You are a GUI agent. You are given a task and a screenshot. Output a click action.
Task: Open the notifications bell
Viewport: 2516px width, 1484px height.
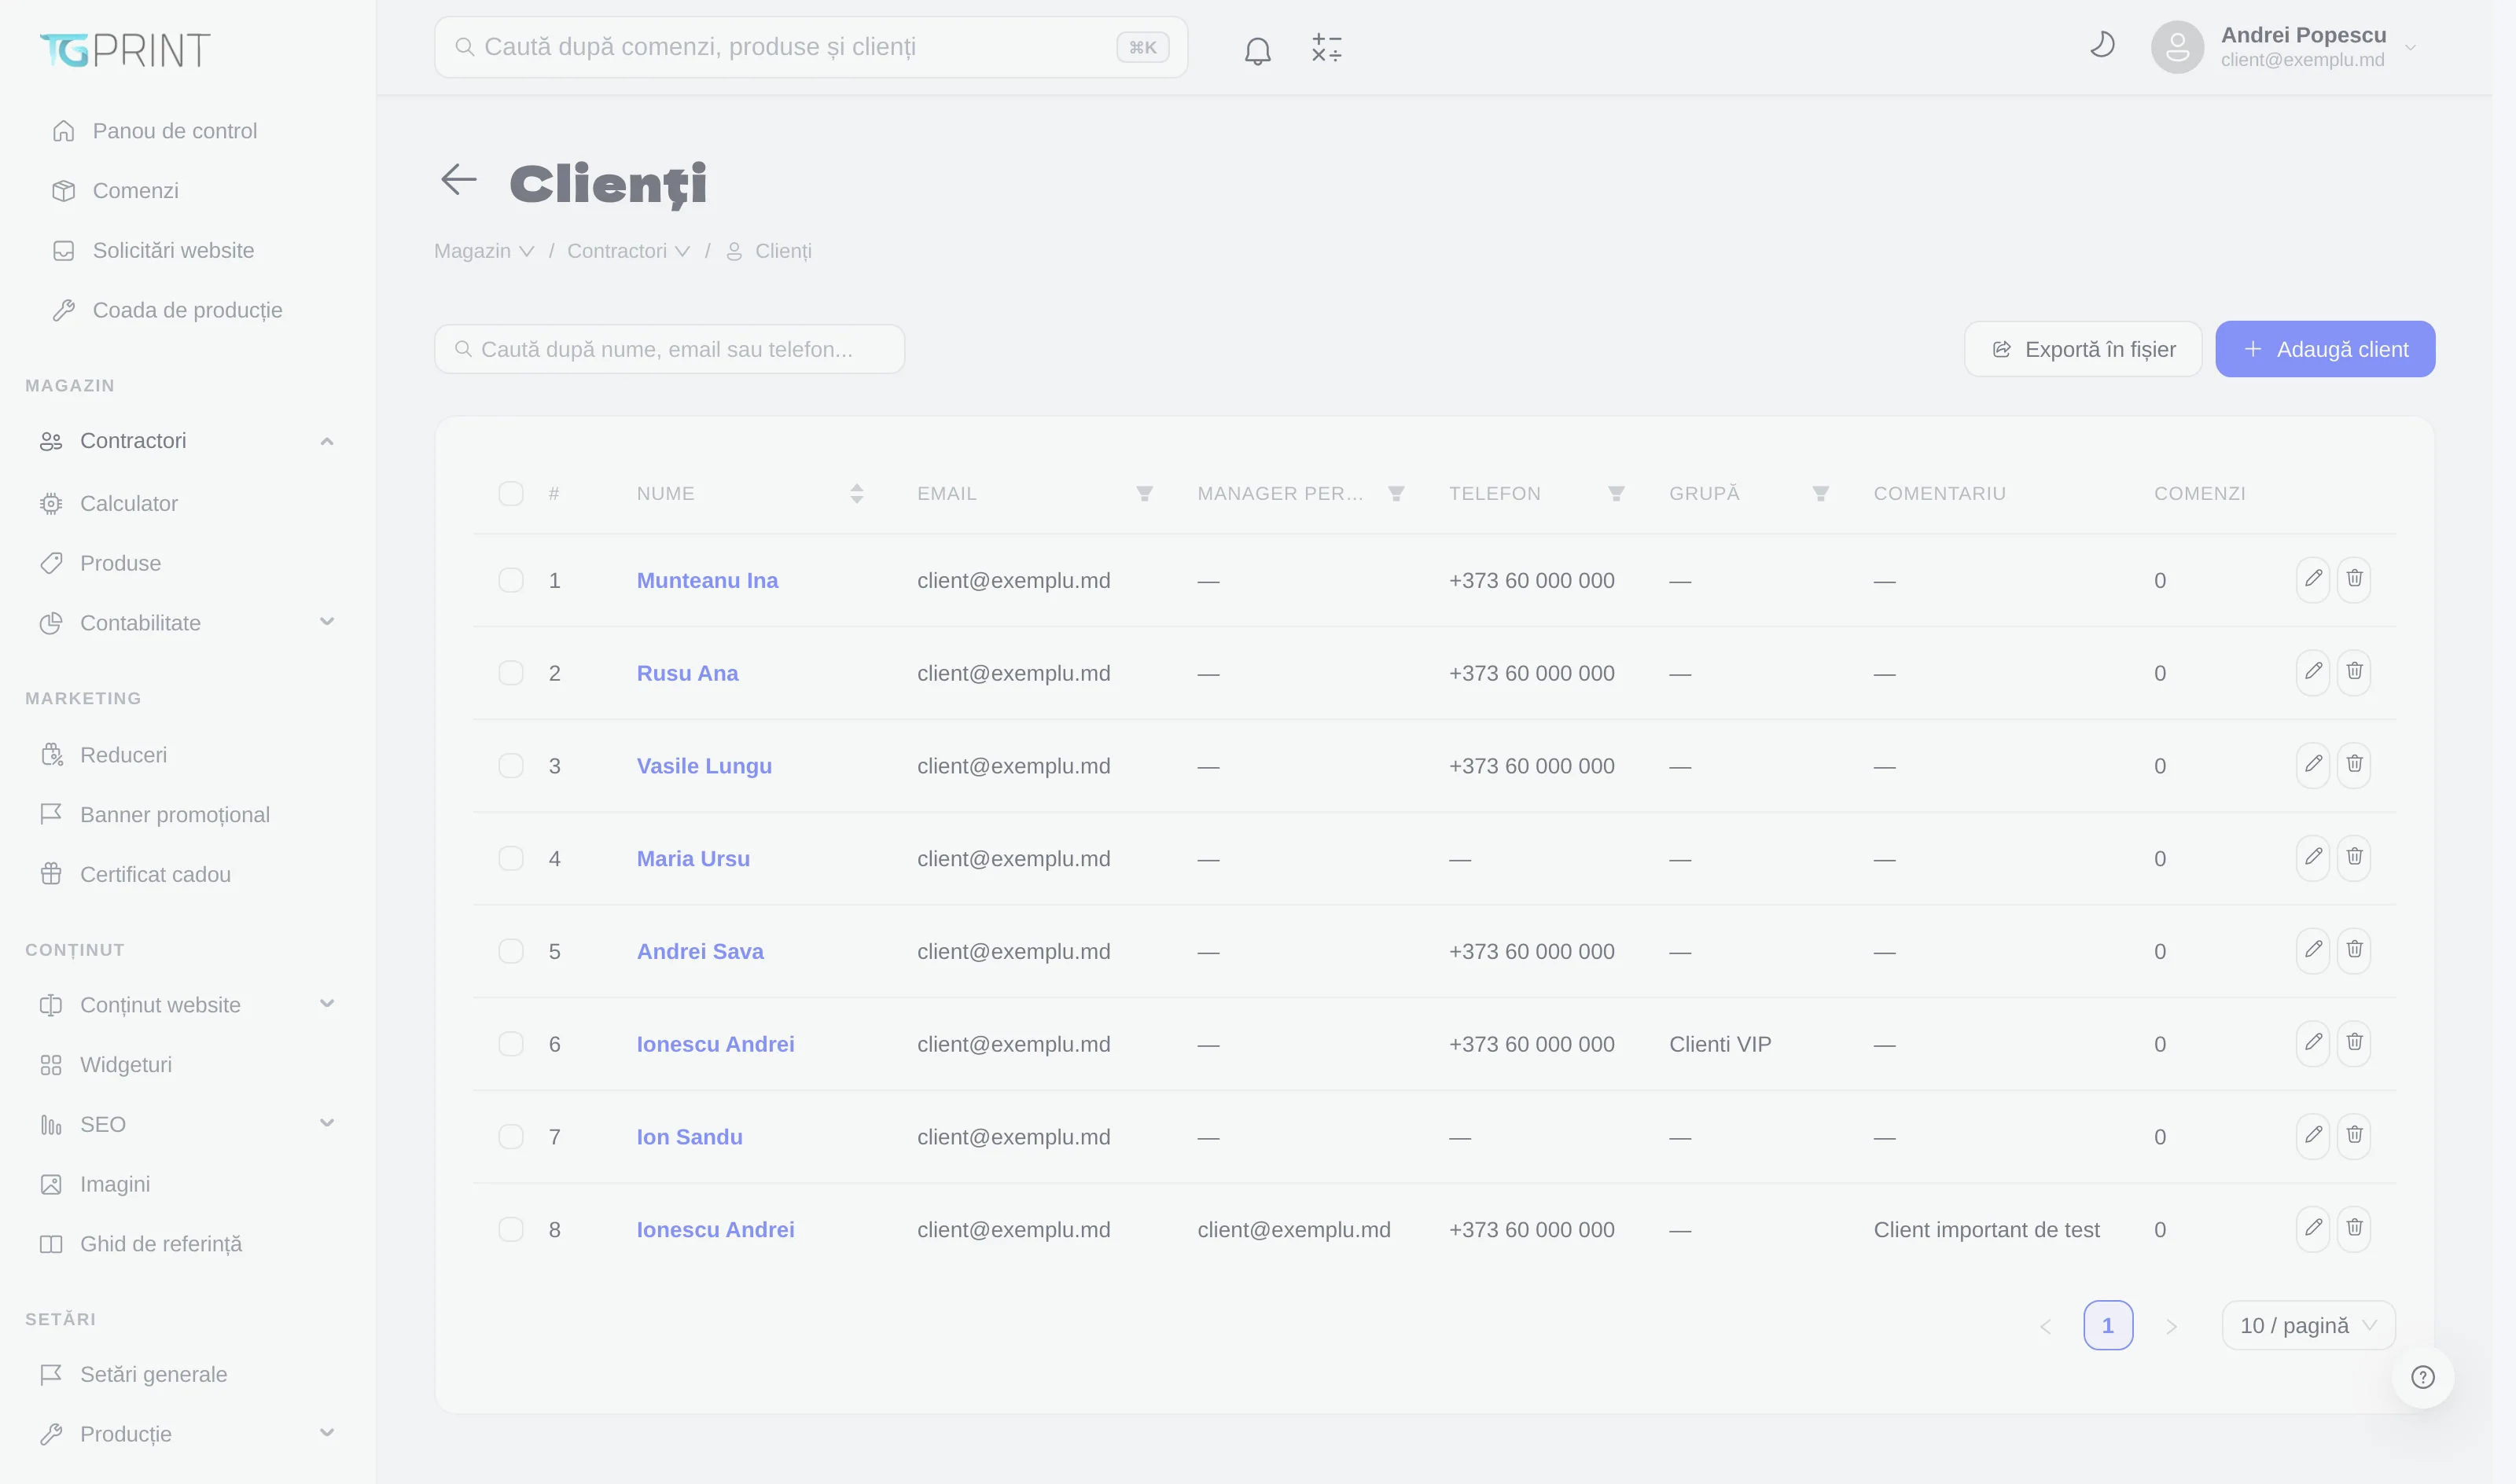click(1257, 49)
